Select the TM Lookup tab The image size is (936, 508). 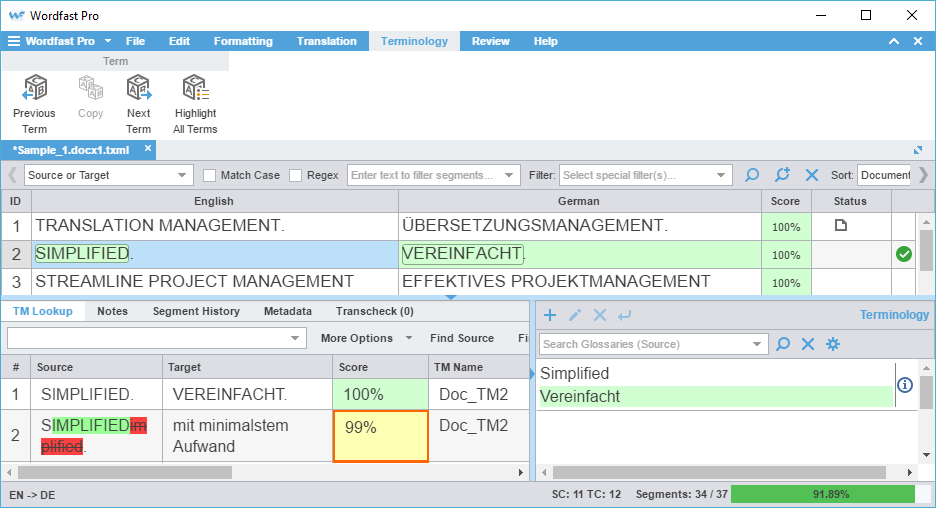pos(43,311)
